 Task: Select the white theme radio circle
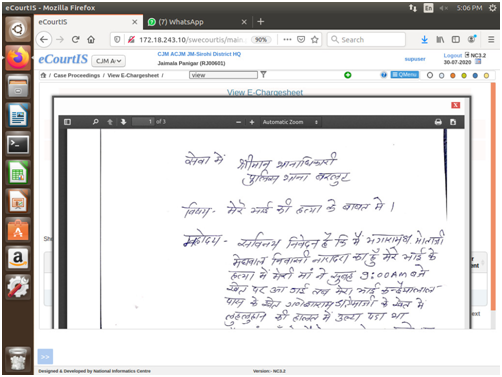pyautogui.click(x=430, y=75)
